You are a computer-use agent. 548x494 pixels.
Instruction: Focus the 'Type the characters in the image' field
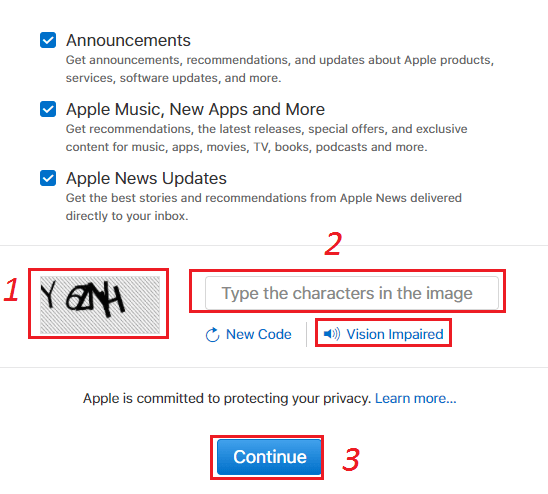pyautogui.click(x=352, y=293)
